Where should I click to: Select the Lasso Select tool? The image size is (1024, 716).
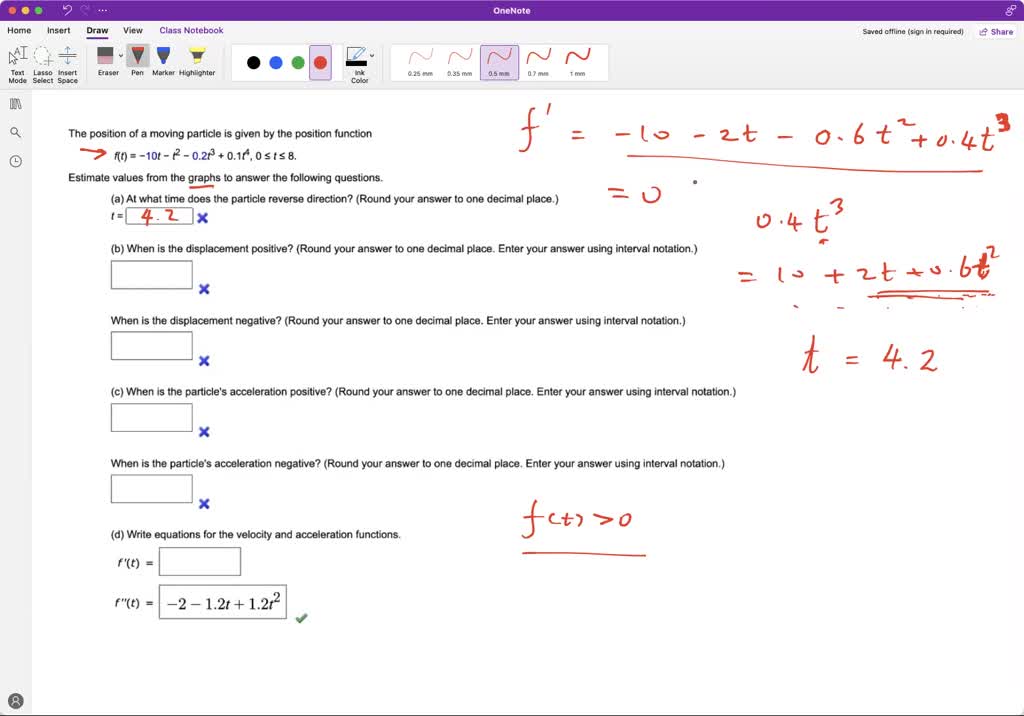point(42,62)
